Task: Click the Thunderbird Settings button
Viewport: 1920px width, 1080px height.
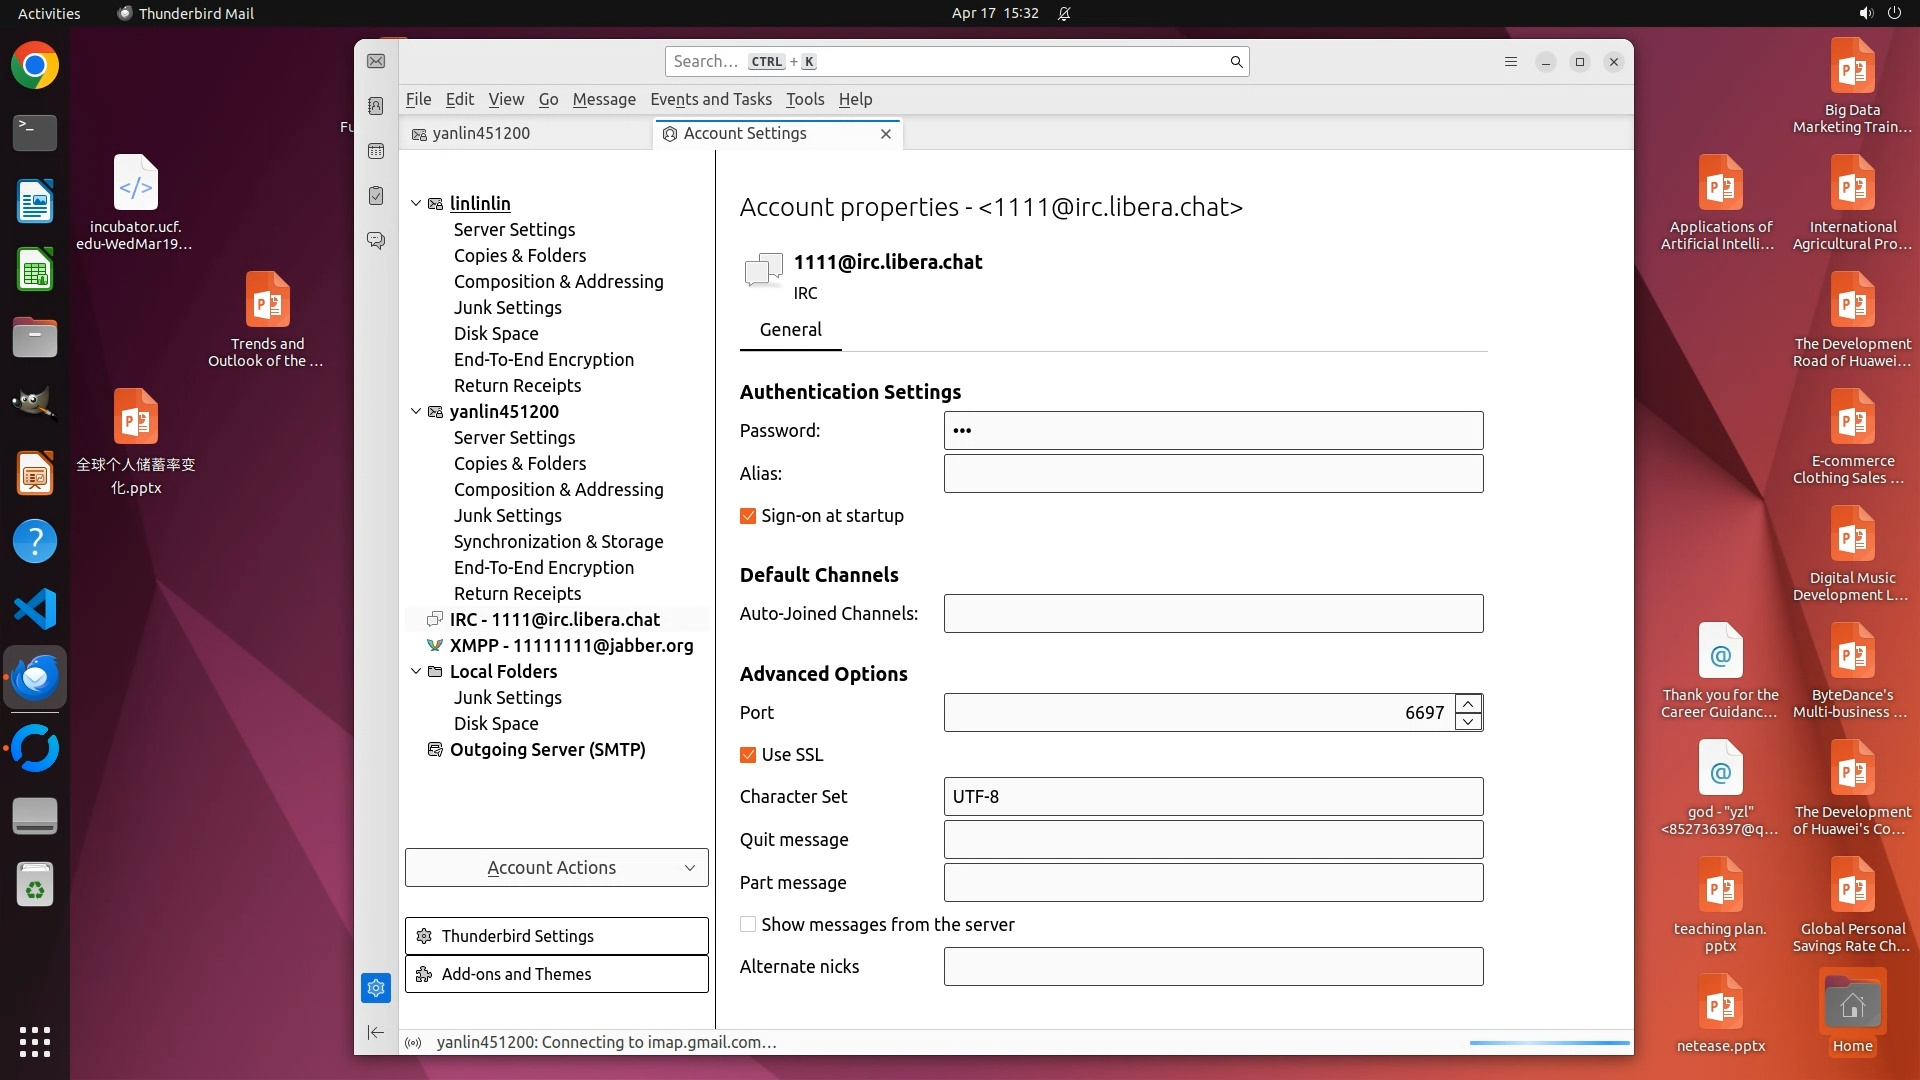Action: (x=556, y=936)
